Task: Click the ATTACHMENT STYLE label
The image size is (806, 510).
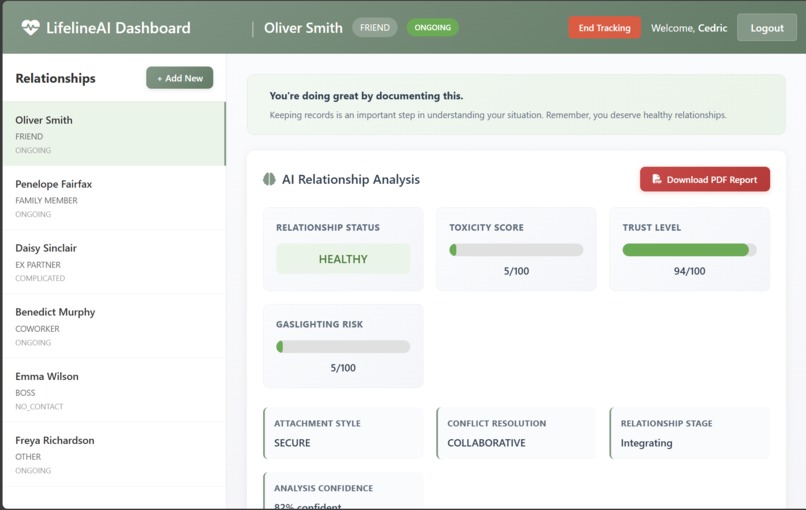Action: (317, 423)
